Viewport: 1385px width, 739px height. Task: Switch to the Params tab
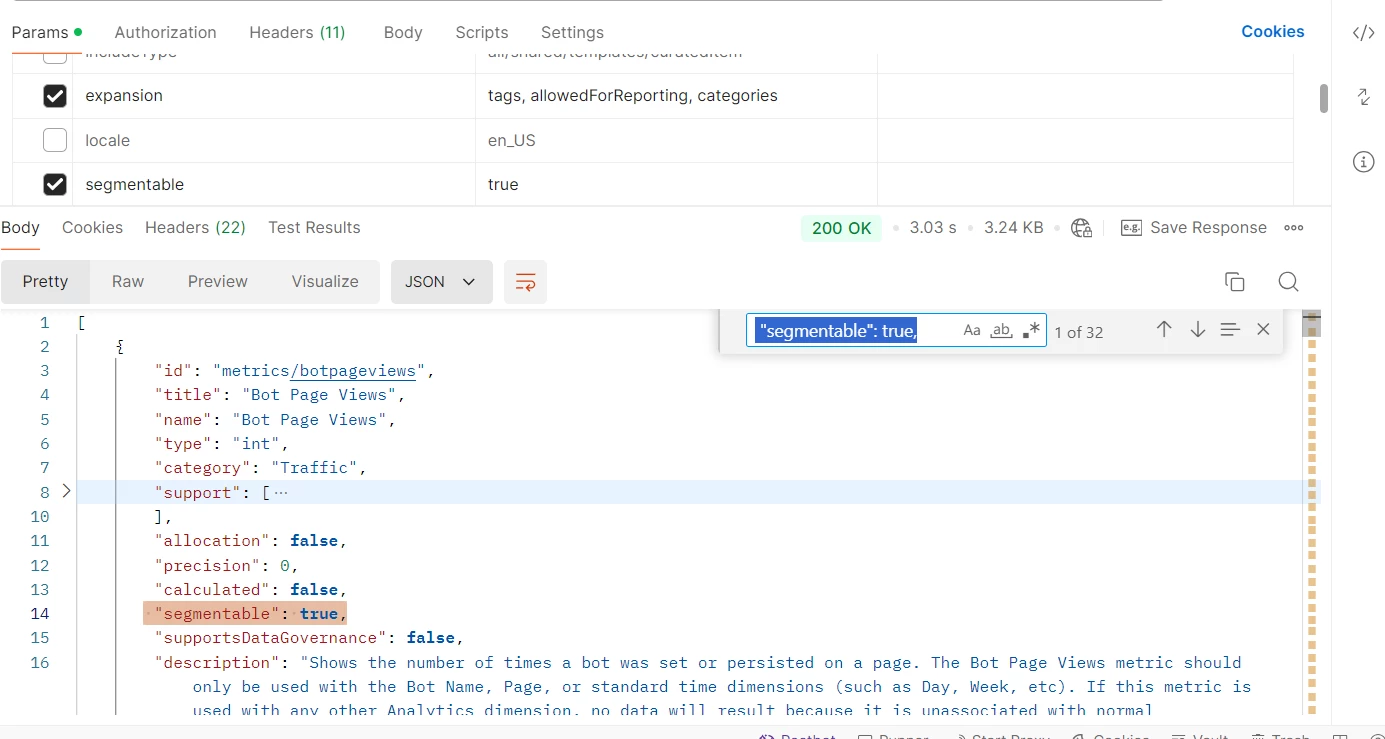point(46,32)
